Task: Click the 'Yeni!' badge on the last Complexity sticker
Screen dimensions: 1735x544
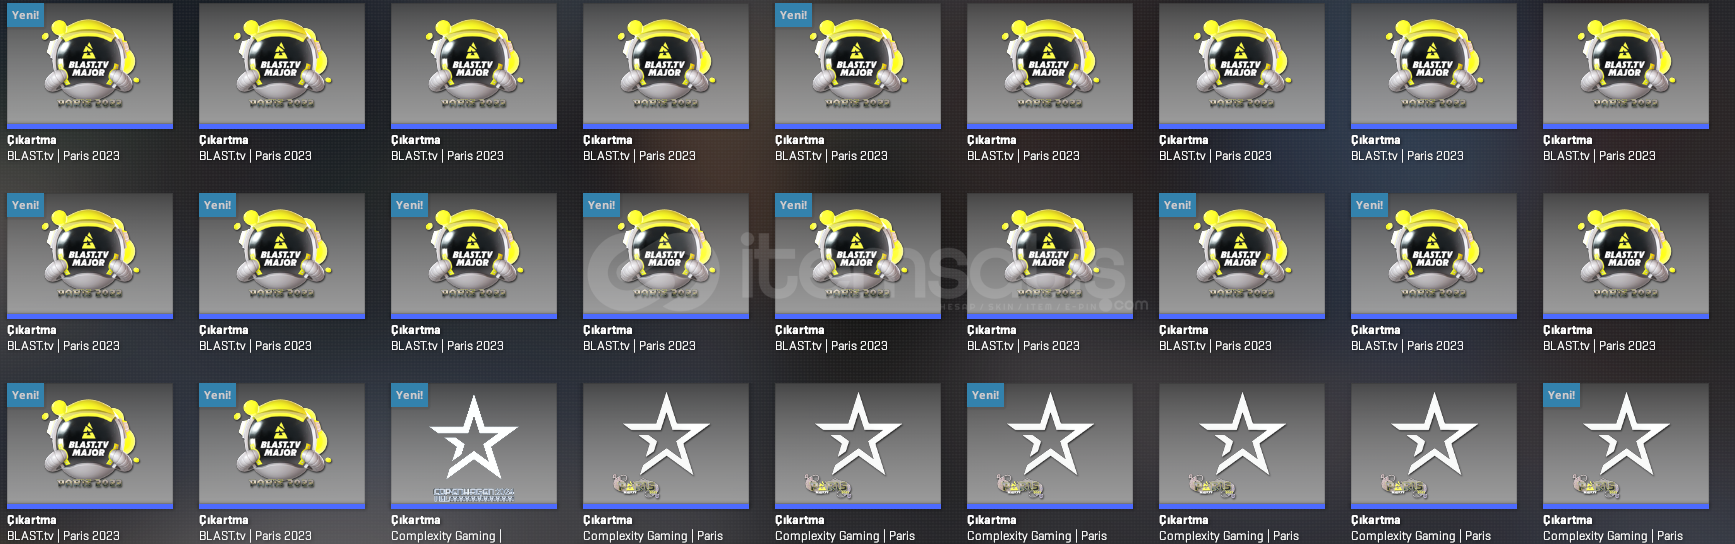Action: pos(1561,395)
